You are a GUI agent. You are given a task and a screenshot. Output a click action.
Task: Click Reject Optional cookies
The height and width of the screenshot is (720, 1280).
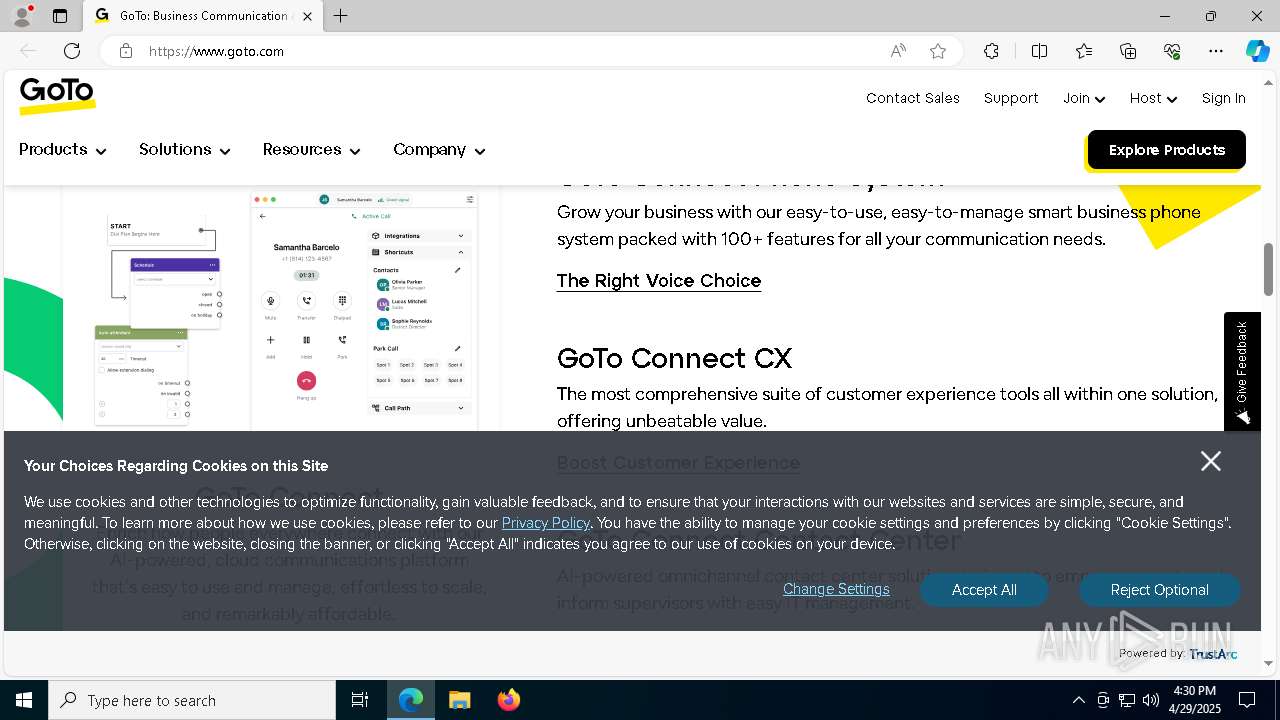(1159, 590)
